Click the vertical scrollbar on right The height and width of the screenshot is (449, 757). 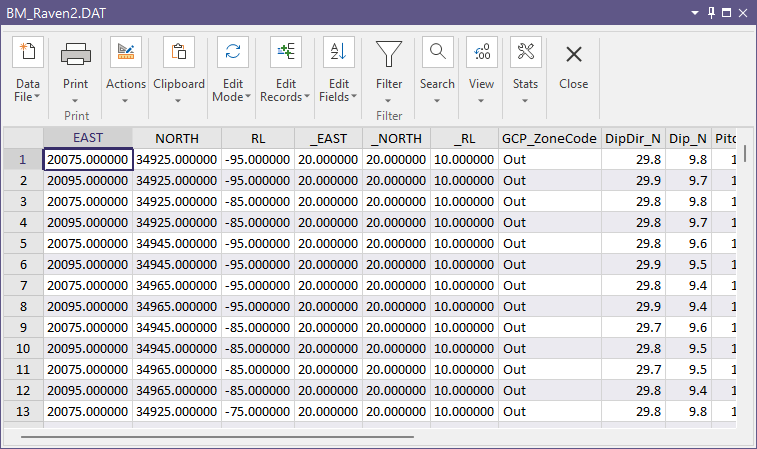pyautogui.click(x=745, y=154)
